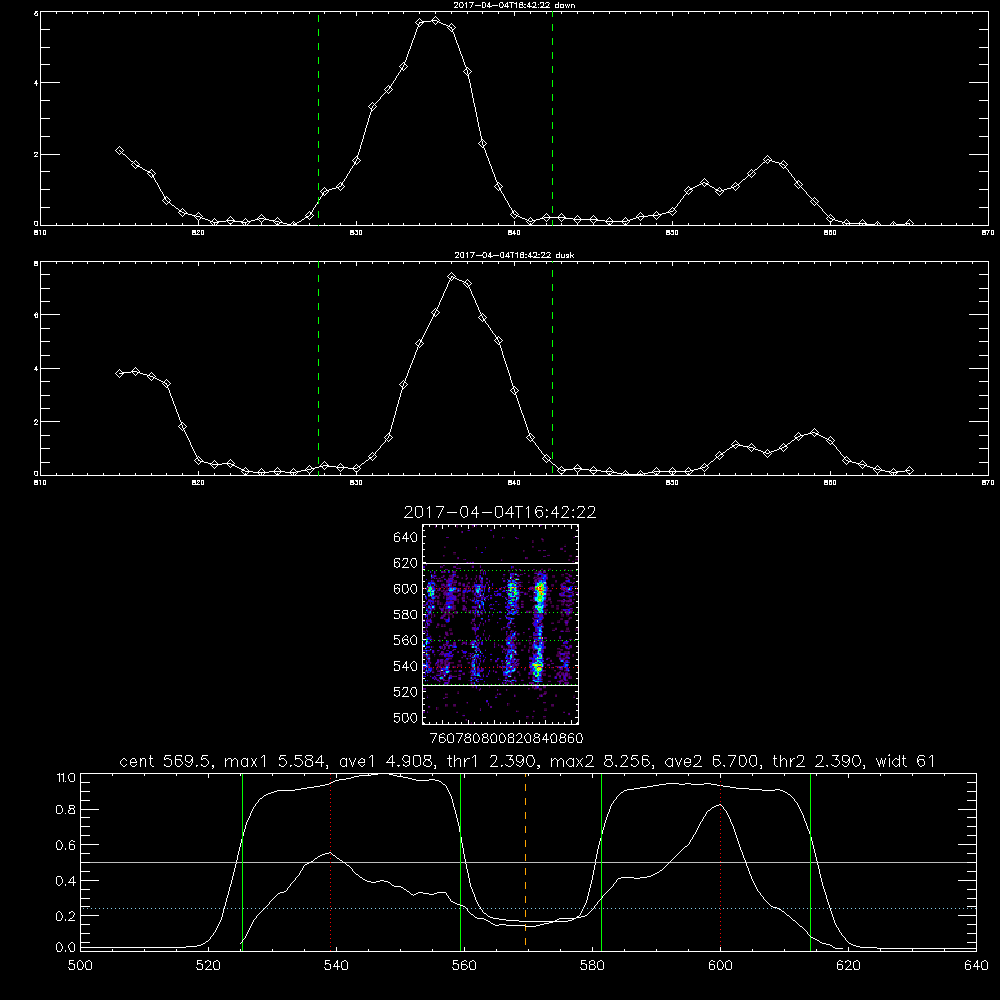
Task: Click the '0.4' label on bottom plot y-axis
Action: pyautogui.click(x=66, y=881)
